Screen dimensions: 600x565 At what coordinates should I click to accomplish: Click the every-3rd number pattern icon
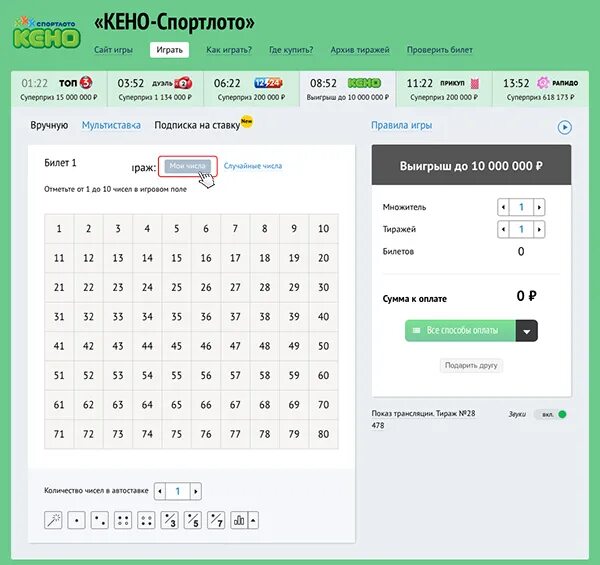click(x=170, y=520)
